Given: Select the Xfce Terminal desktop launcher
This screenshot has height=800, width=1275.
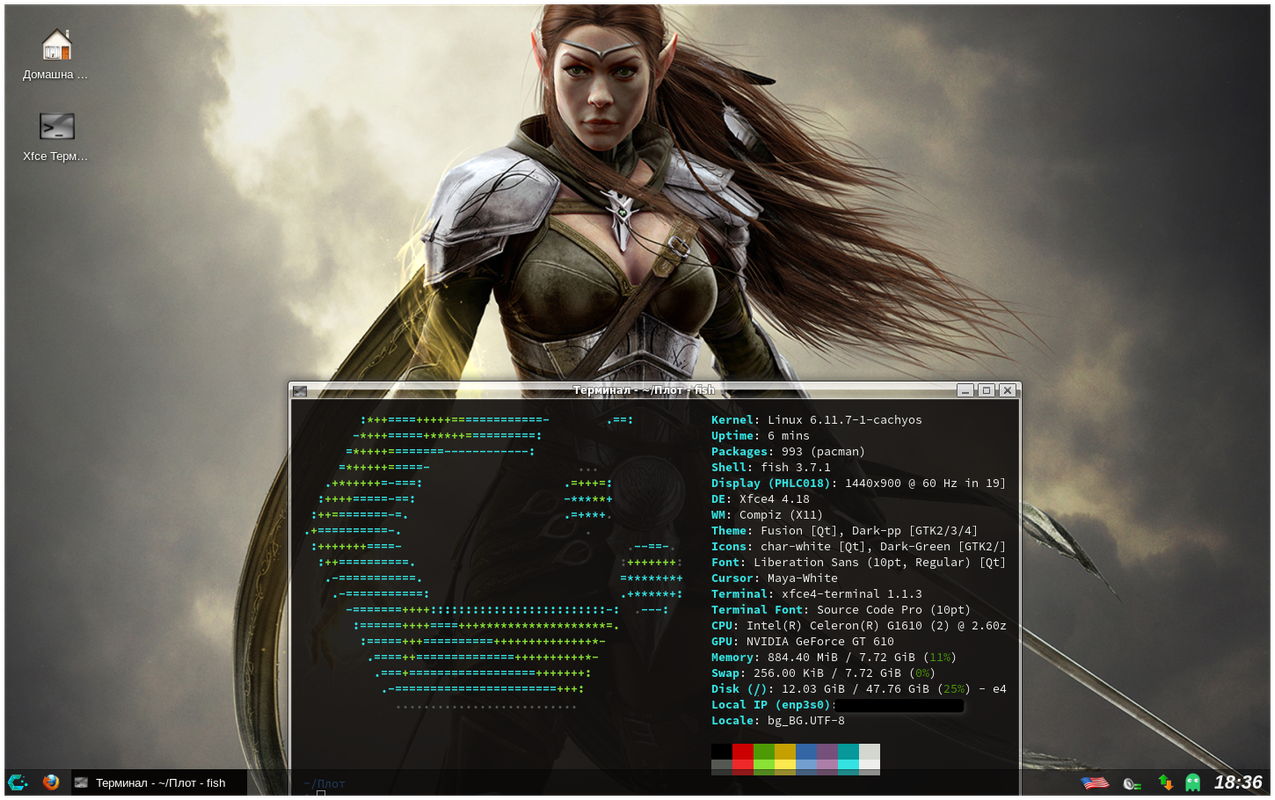Looking at the screenshot, I should (56, 136).
